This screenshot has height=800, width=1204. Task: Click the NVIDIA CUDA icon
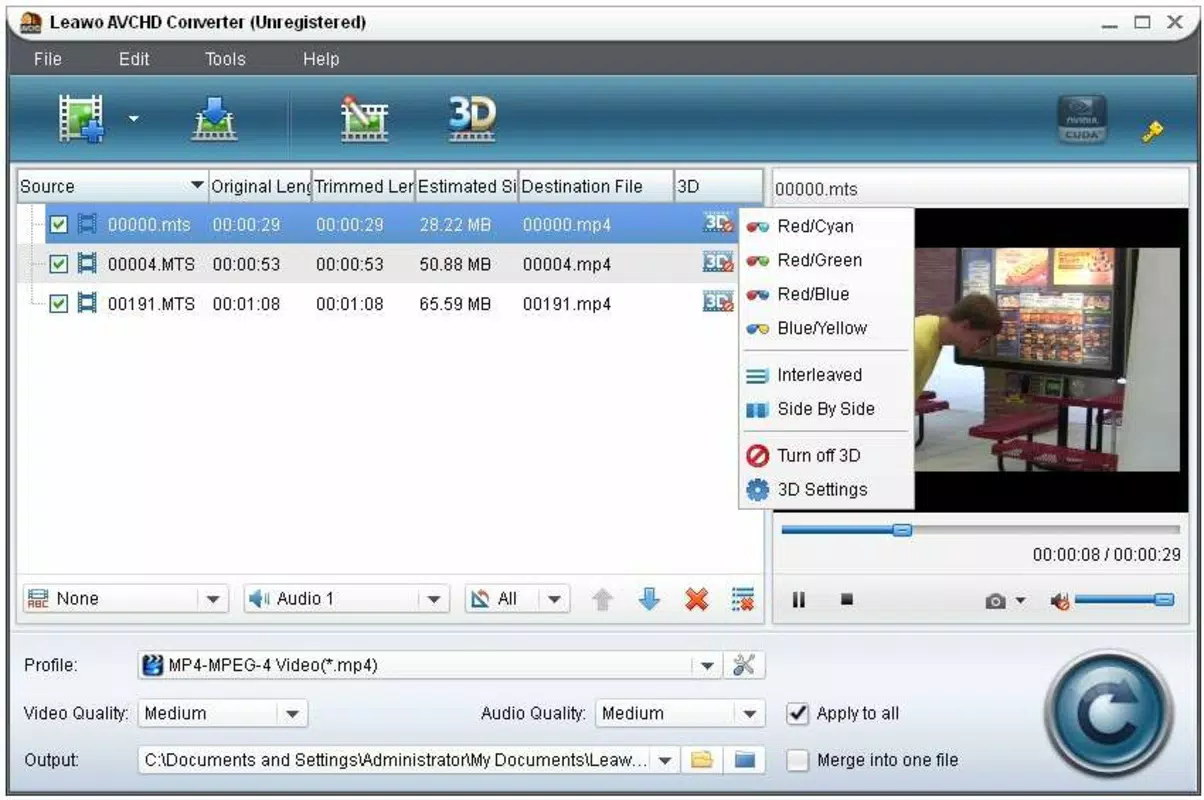pyautogui.click(x=1082, y=120)
